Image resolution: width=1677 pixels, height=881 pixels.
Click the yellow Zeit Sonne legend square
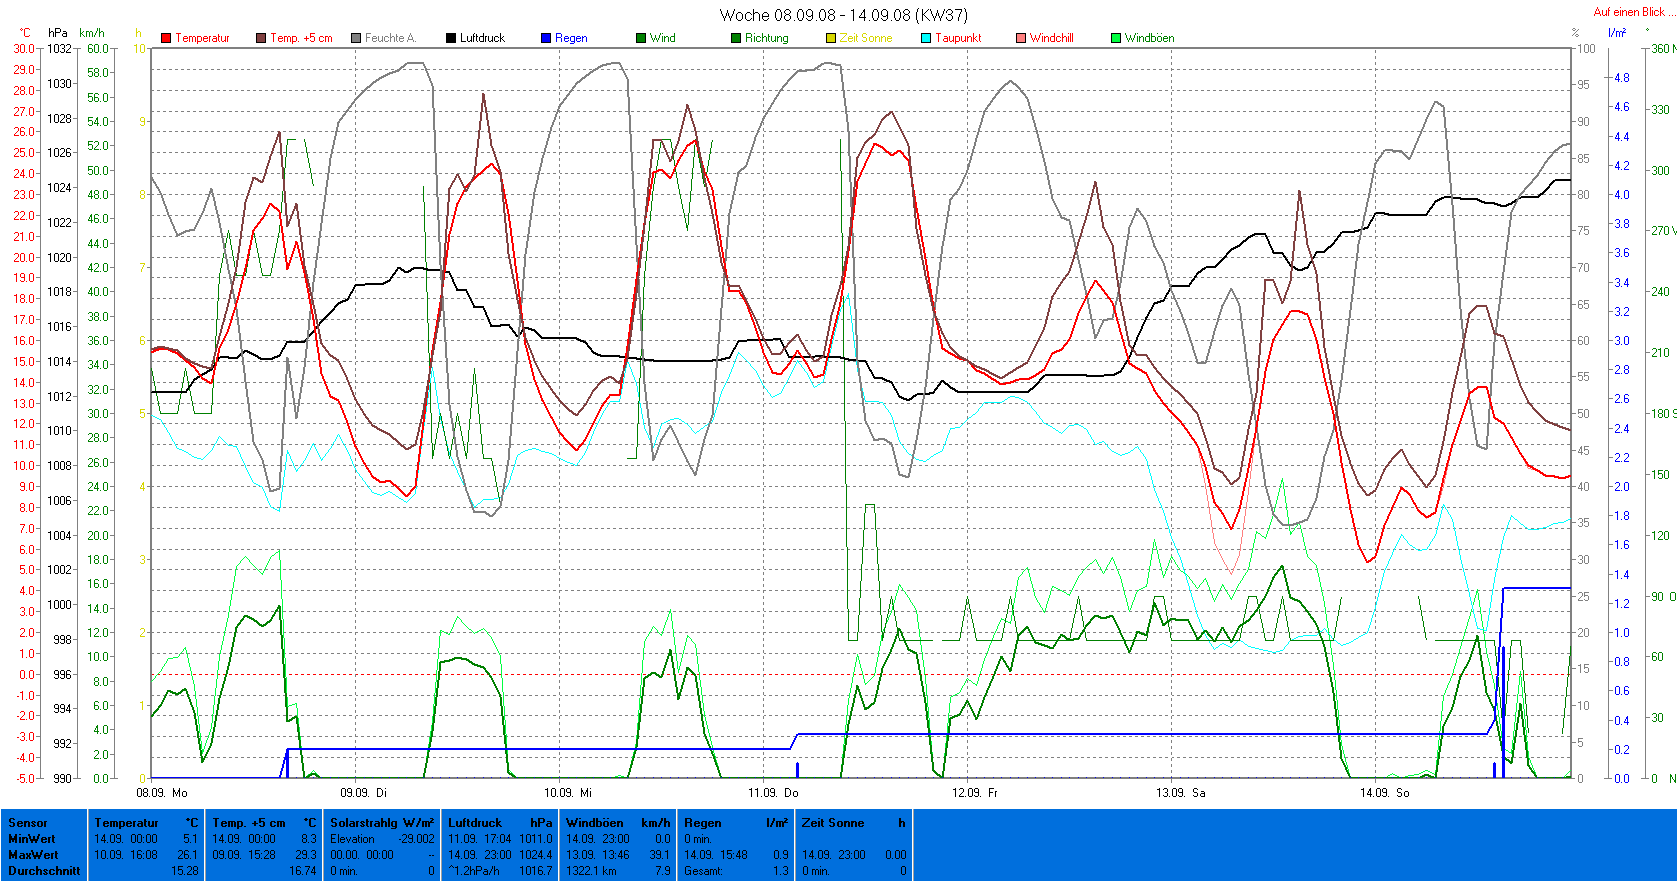[x=831, y=38]
